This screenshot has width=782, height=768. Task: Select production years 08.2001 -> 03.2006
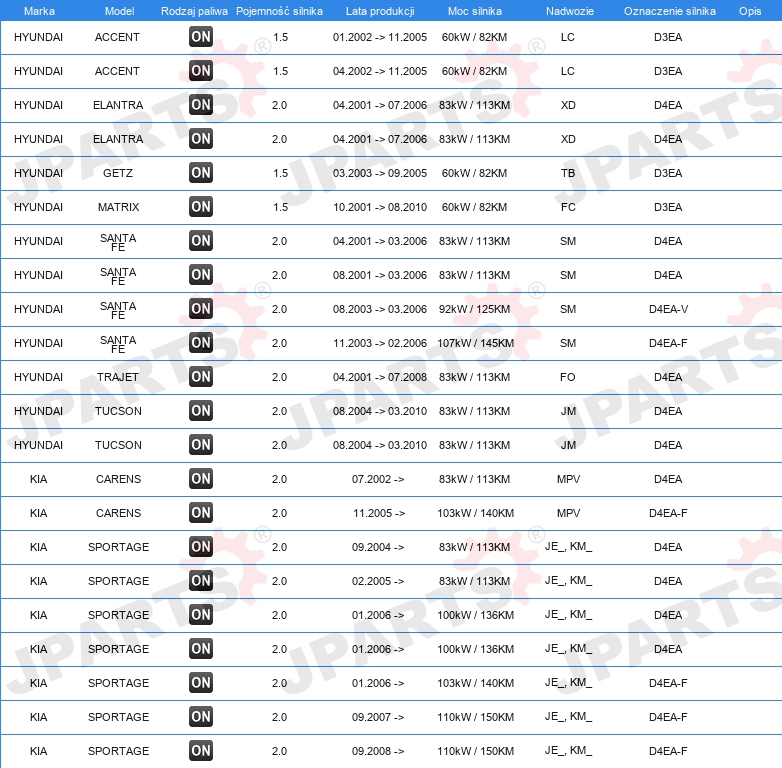click(380, 275)
